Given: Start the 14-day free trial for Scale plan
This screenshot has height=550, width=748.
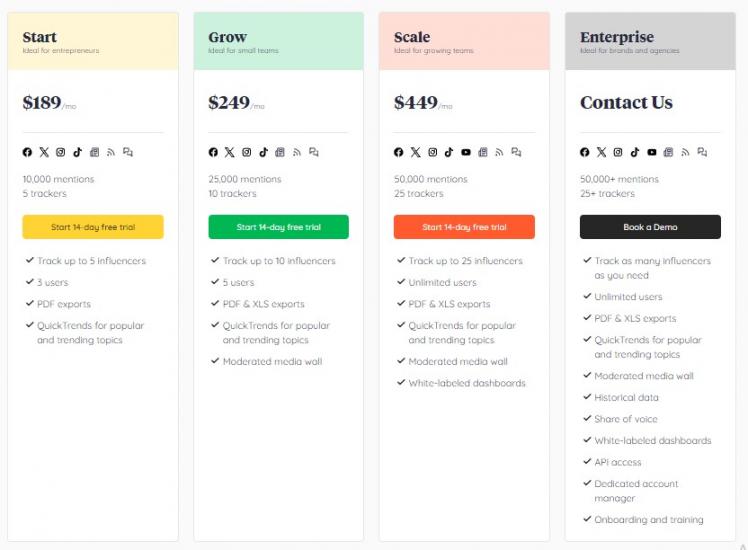Looking at the screenshot, I should [x=464, y=227].
